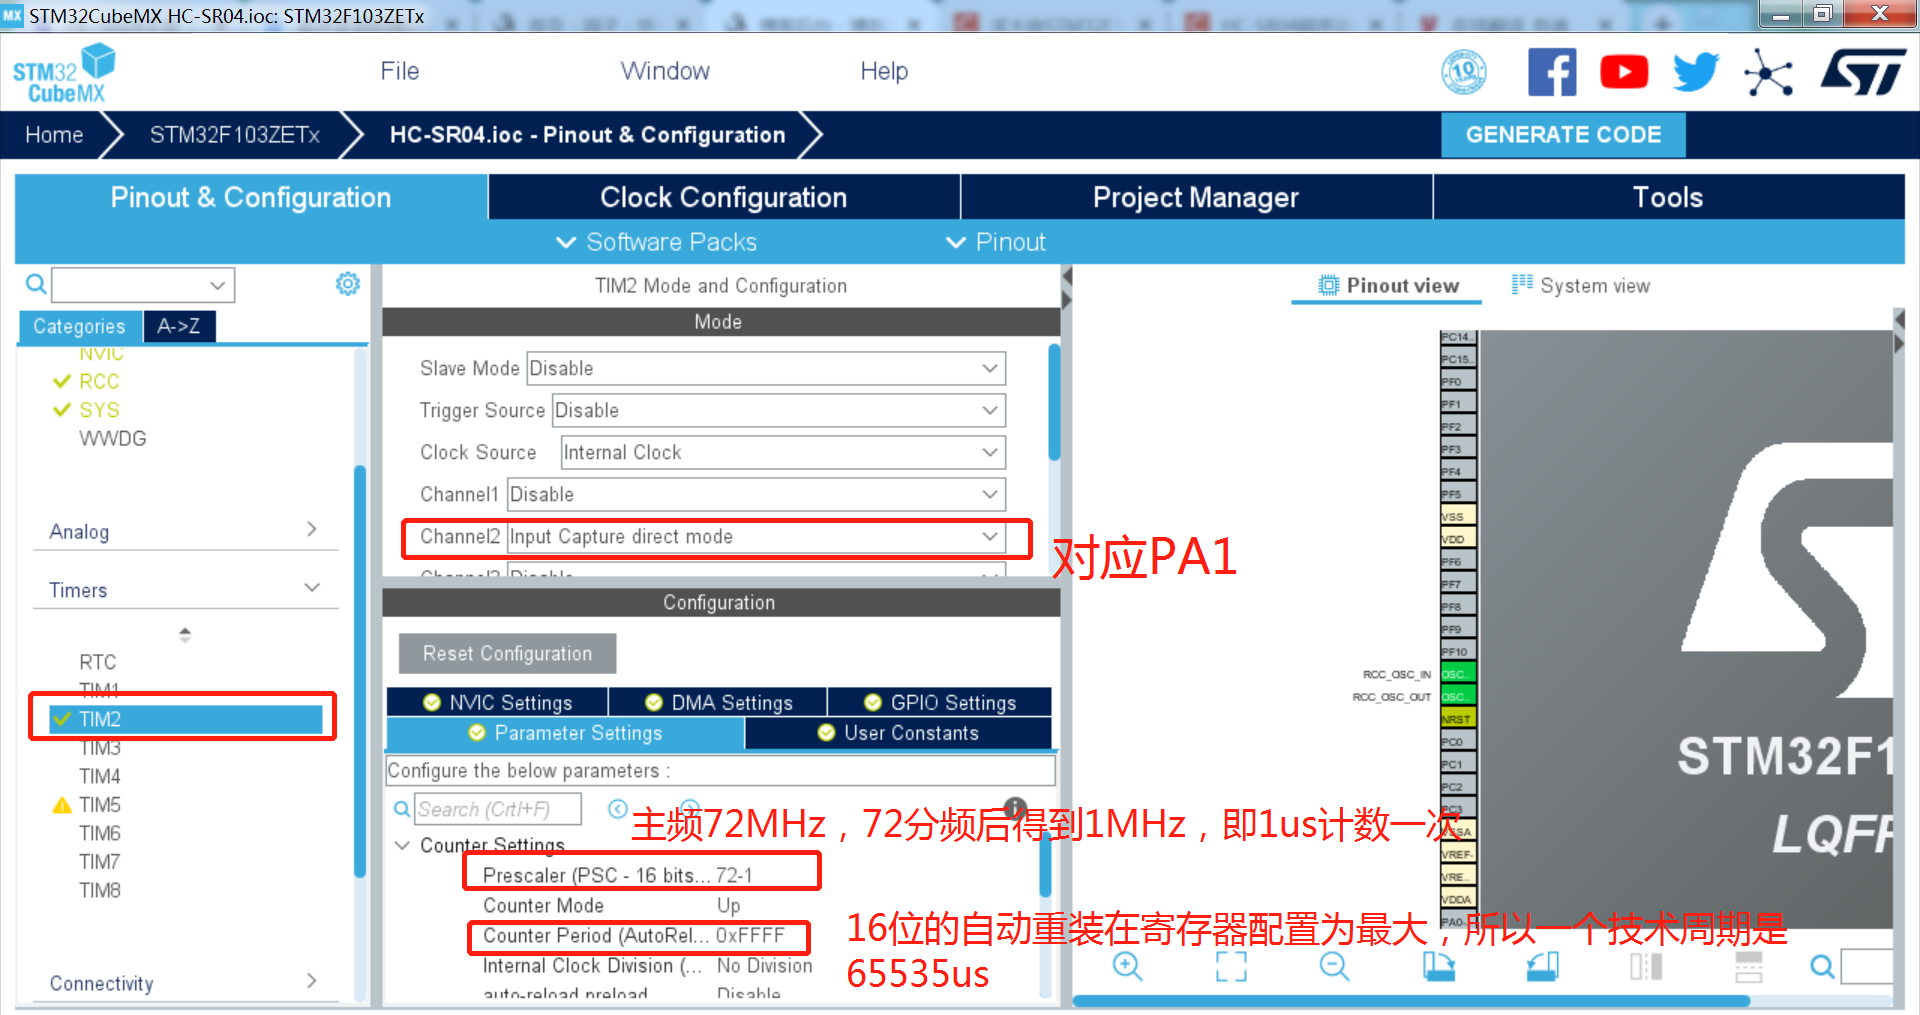1920x1015 pixels.
Task: Collapse the Counter Settings group
Action: [403, 845]
